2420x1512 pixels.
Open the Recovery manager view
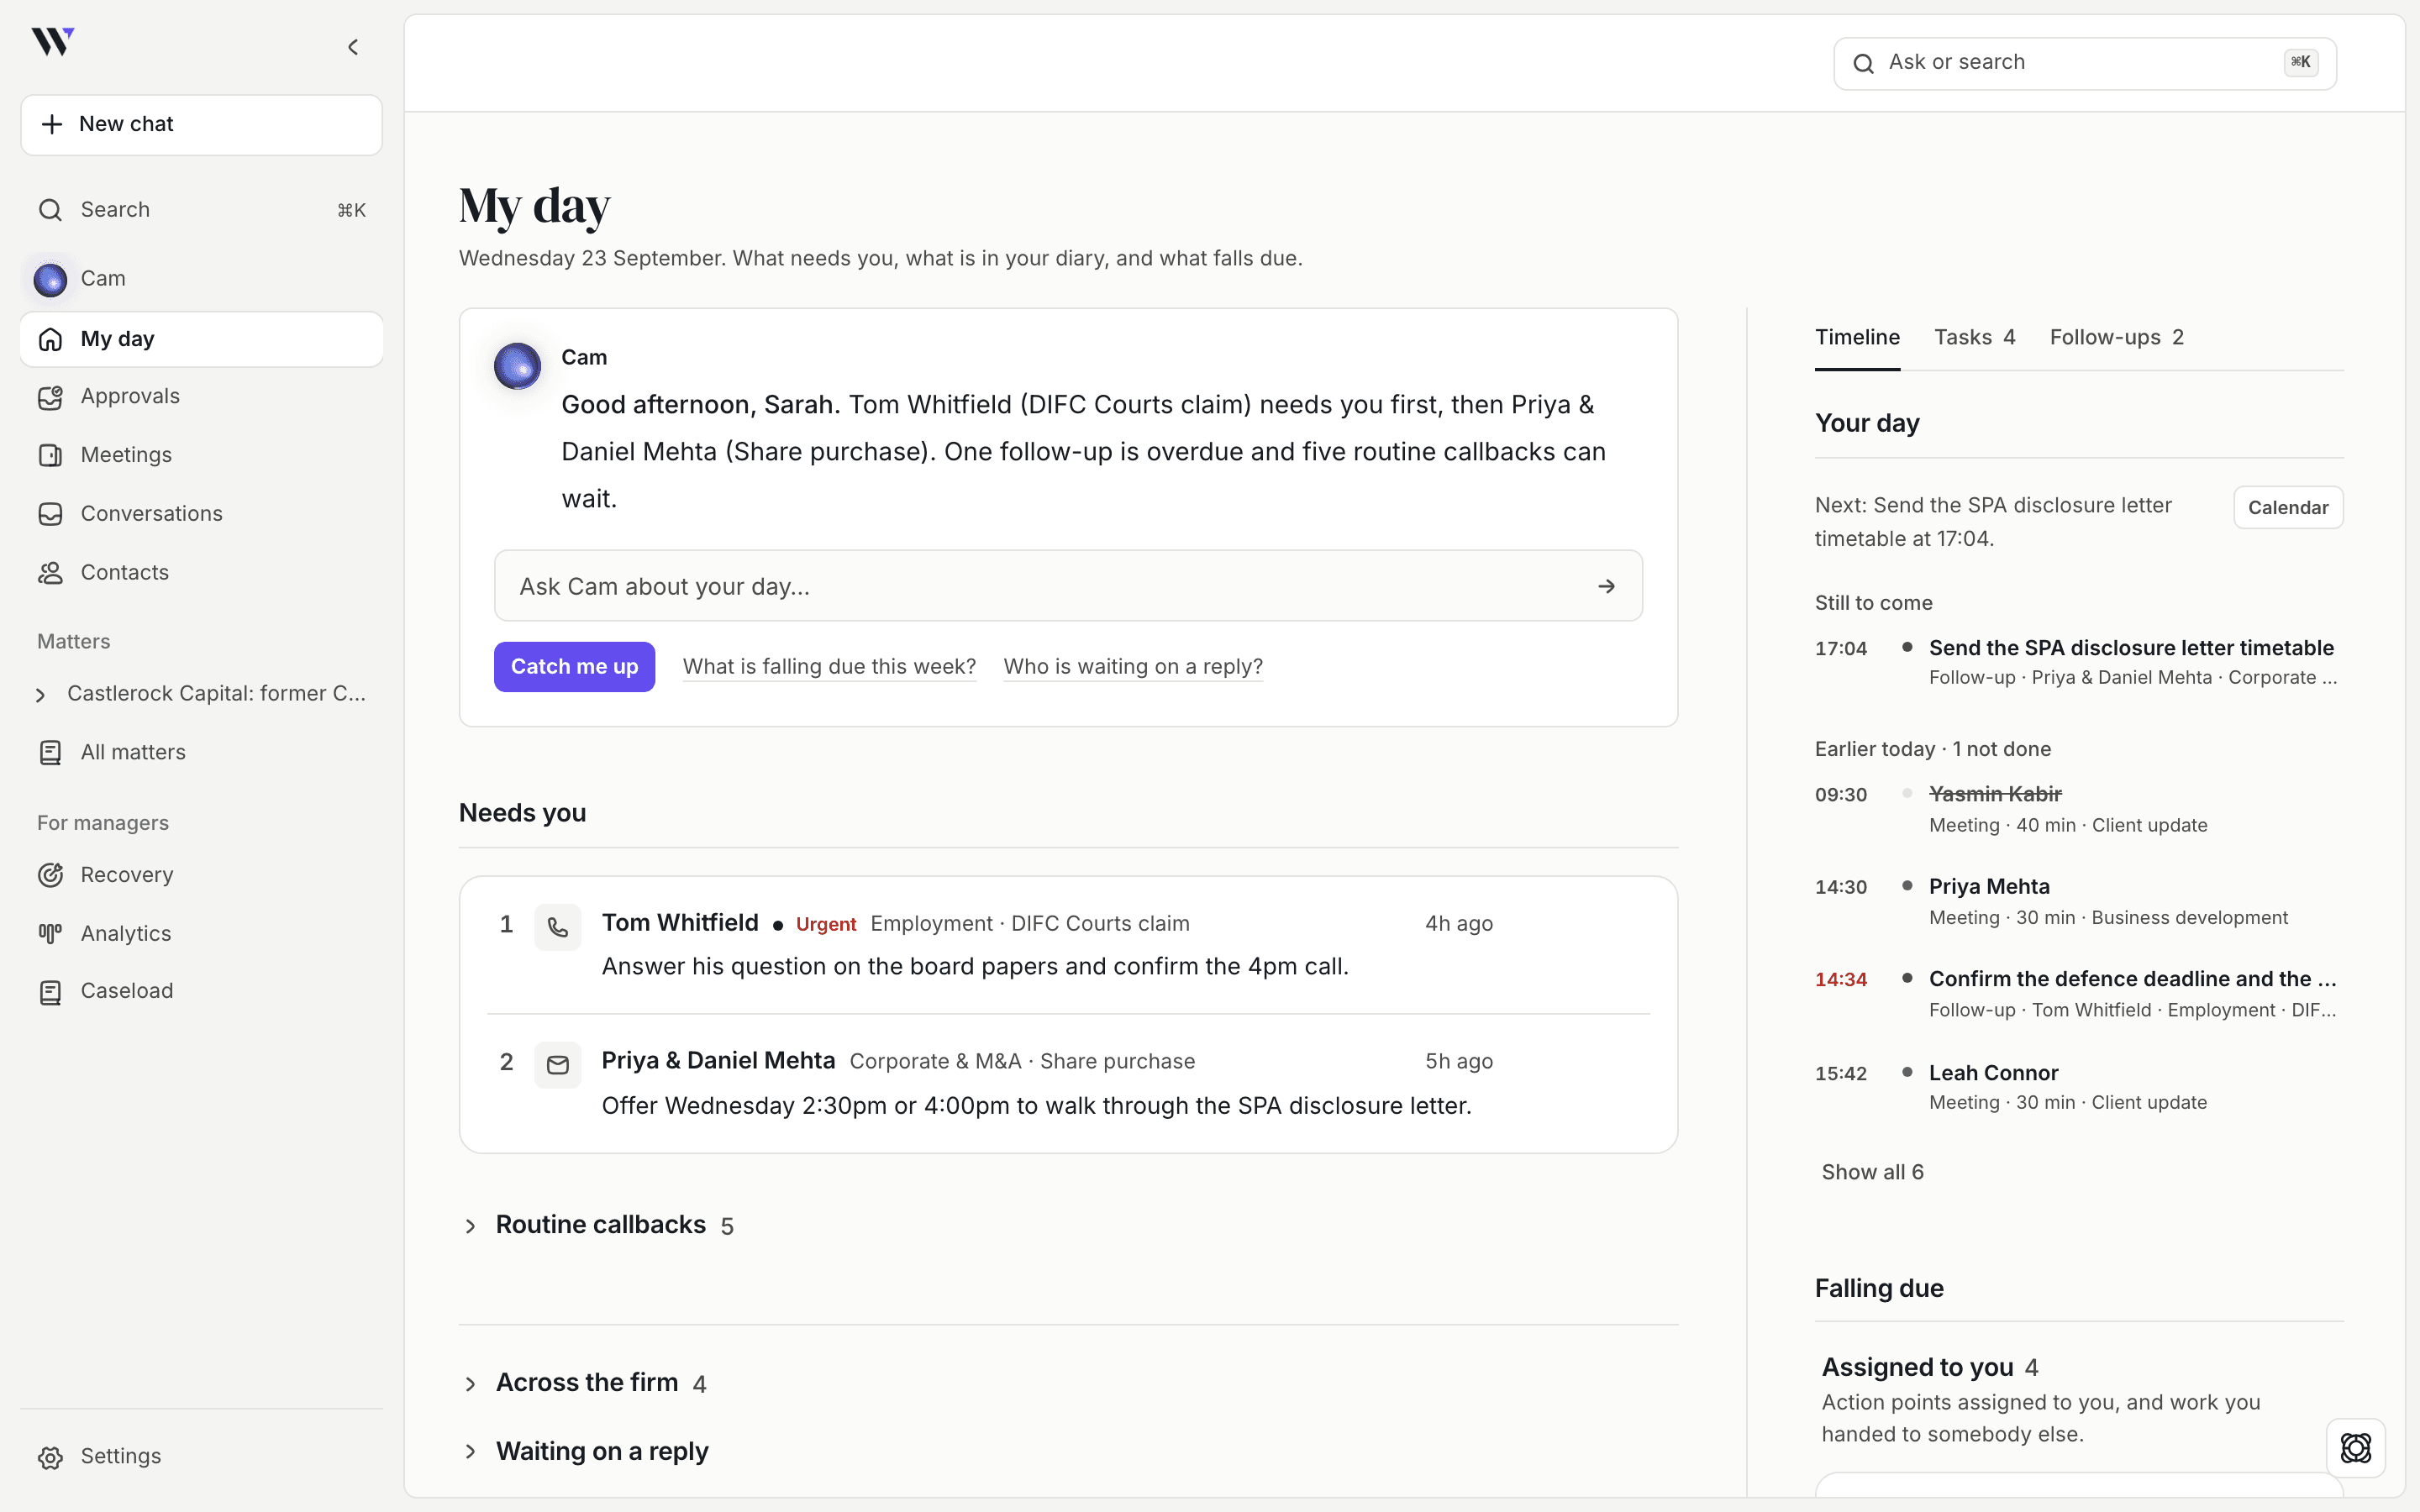(201, 875)
